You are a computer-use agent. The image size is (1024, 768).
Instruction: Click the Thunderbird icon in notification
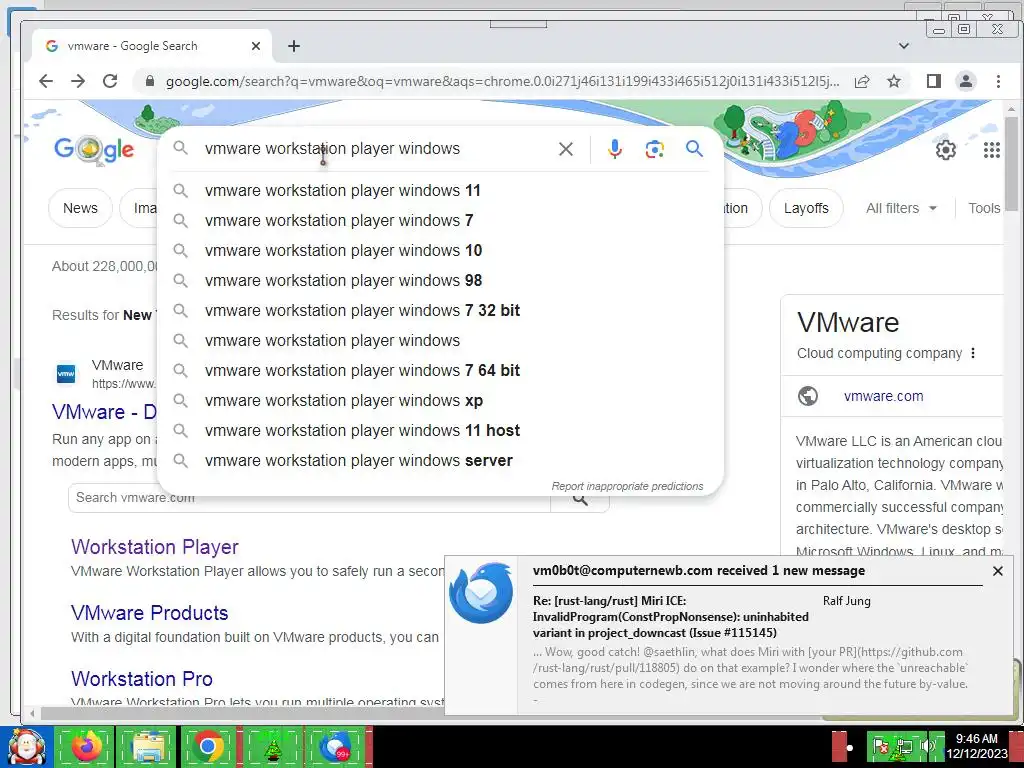pos(481,593)
